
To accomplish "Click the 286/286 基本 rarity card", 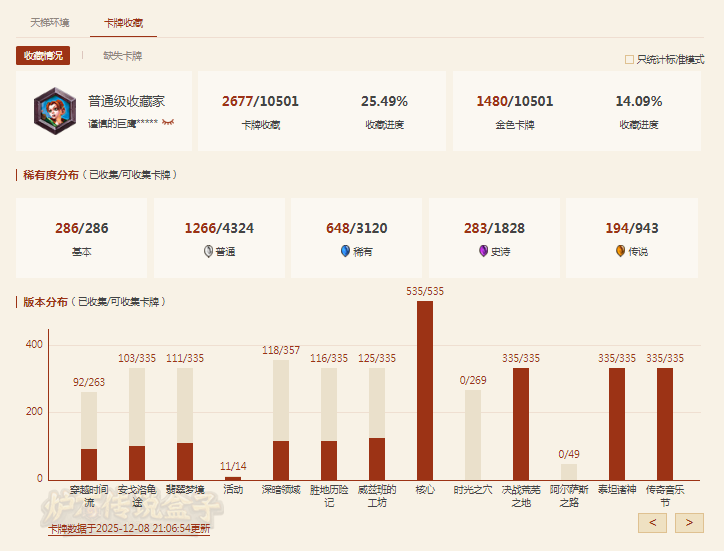I will point(81,237).
